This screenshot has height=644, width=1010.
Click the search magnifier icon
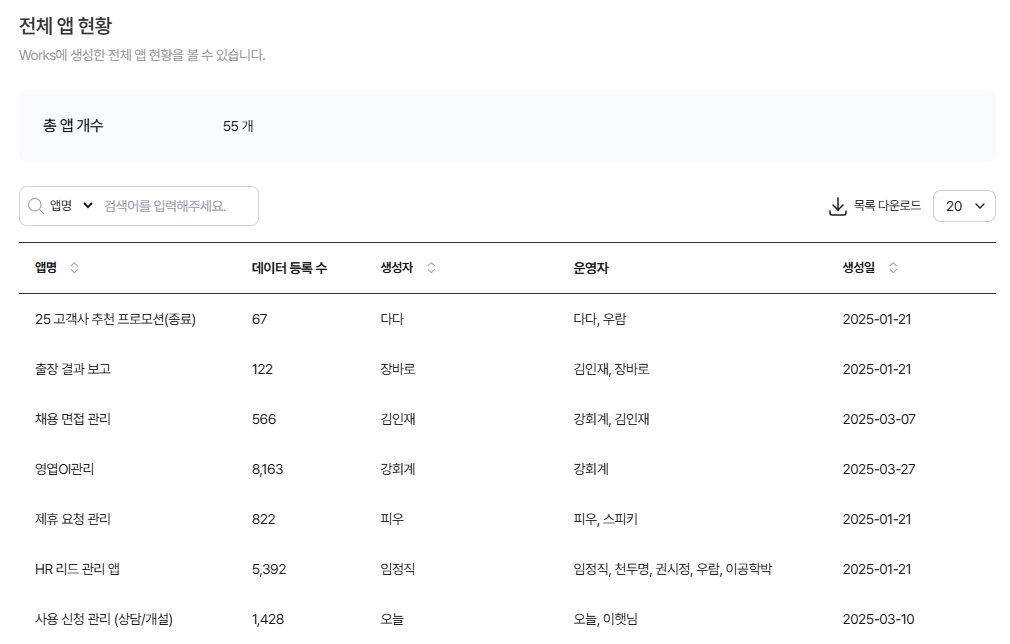tap(36, 206)
